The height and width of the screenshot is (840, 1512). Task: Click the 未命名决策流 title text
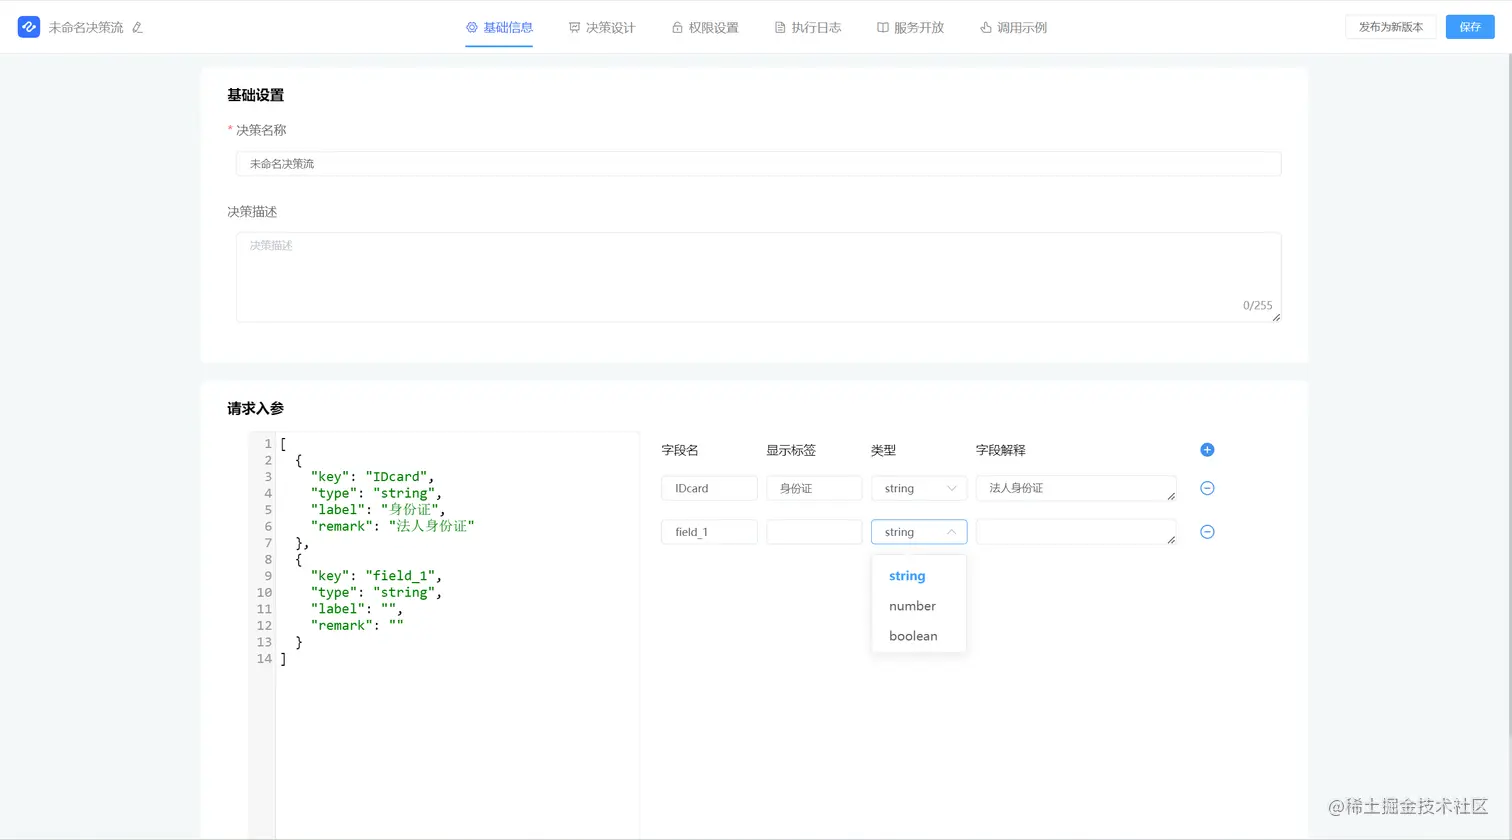[x=86, y=28]
